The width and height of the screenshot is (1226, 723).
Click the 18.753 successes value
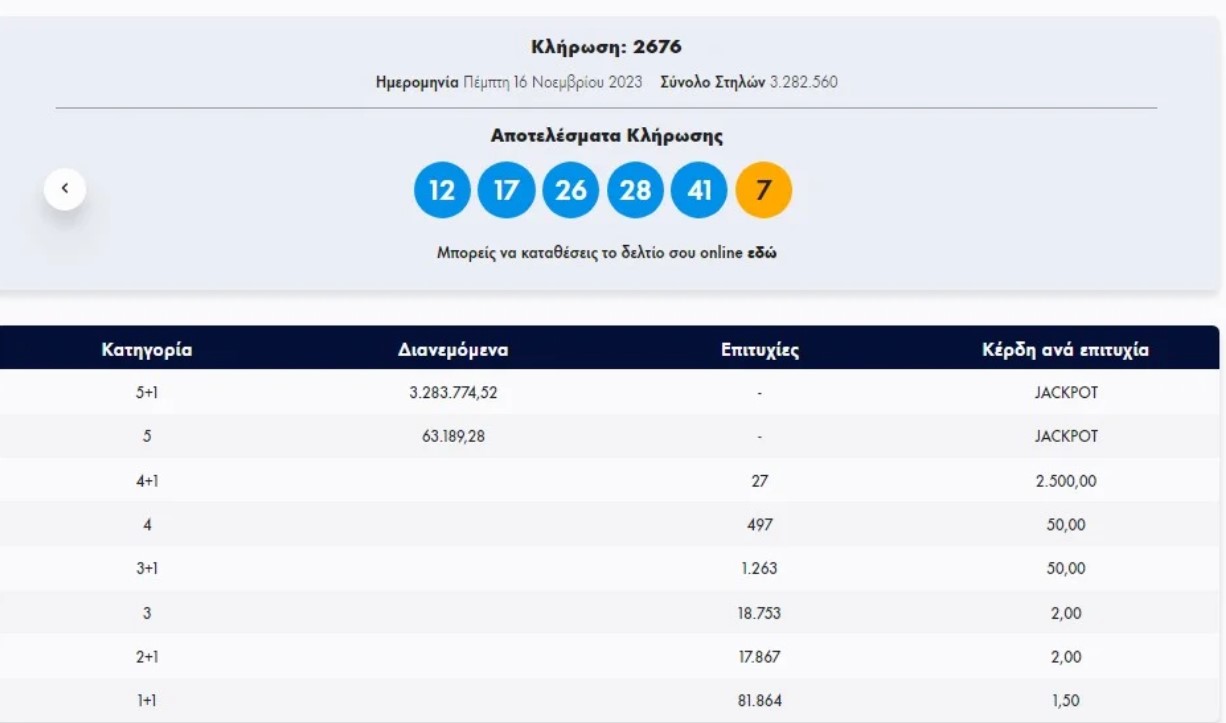coord(759,613)
